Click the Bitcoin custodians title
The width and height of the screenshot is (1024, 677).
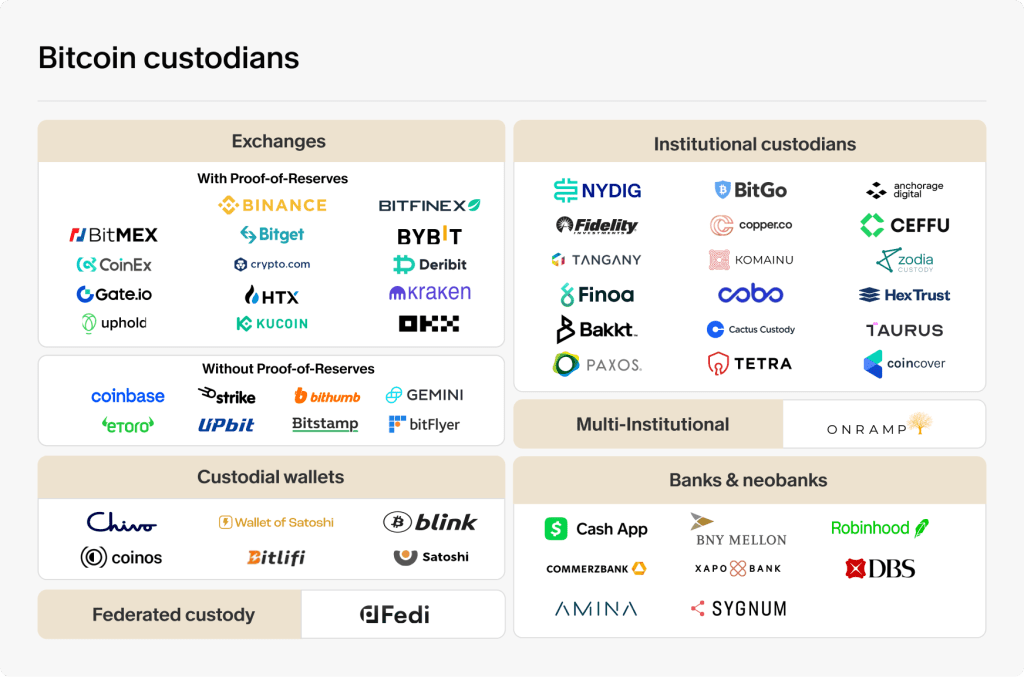click(x=168, y=57)
